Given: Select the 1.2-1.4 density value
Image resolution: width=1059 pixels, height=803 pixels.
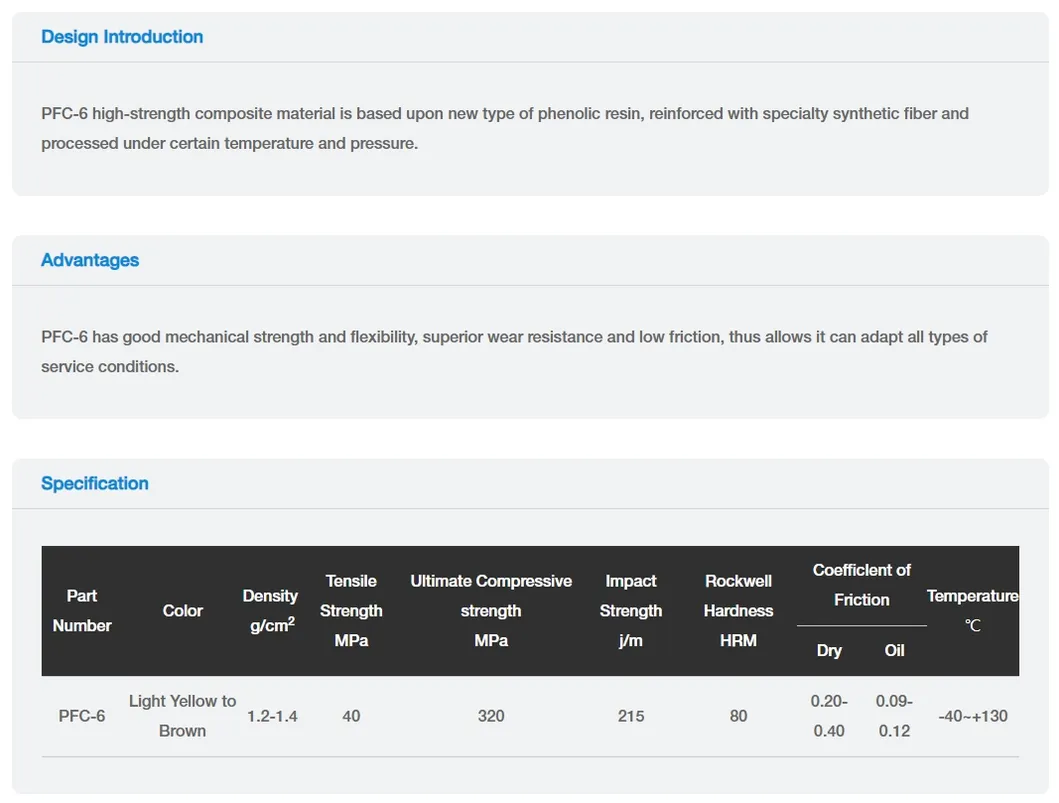Looking at the screenshot, I should click(272, 716).
